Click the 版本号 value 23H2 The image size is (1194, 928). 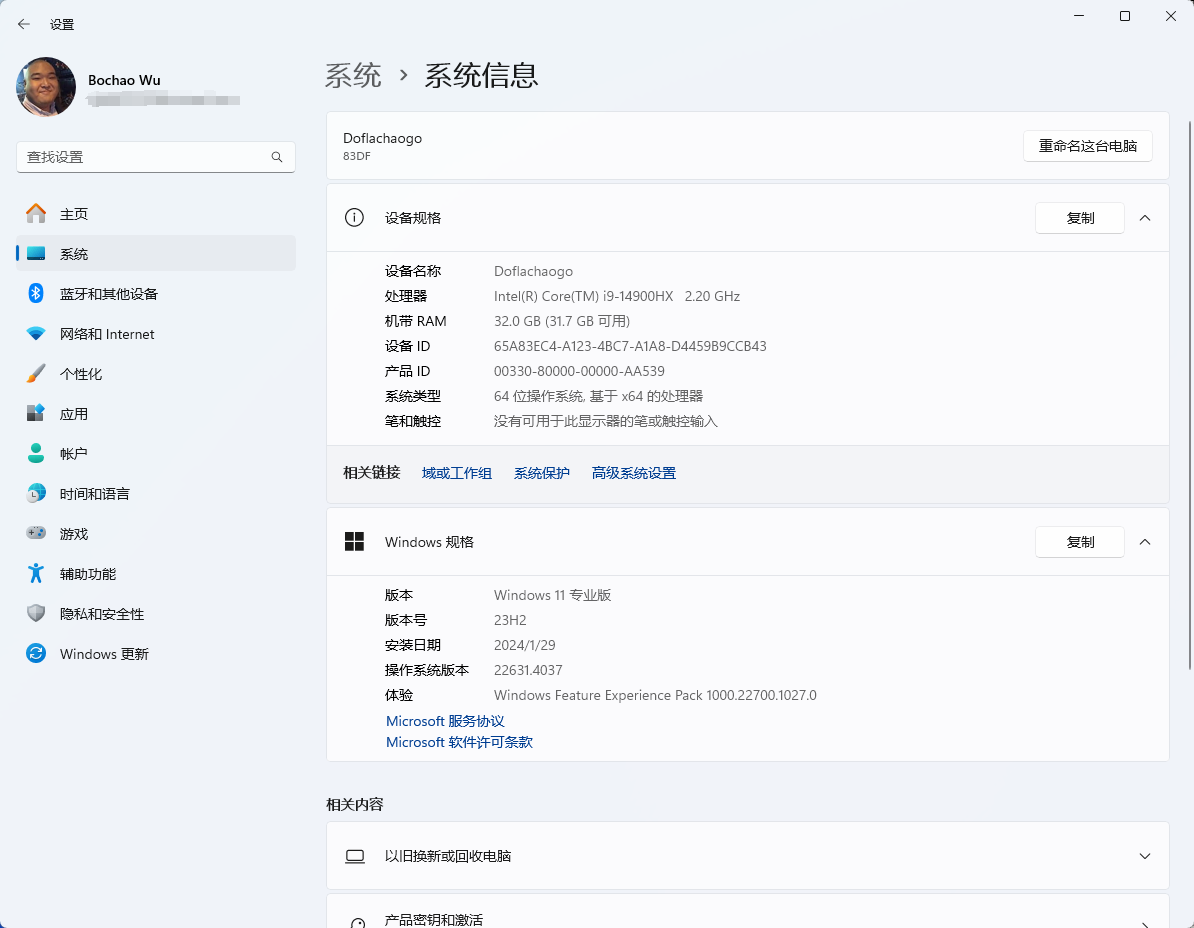(x=510, y=620)
